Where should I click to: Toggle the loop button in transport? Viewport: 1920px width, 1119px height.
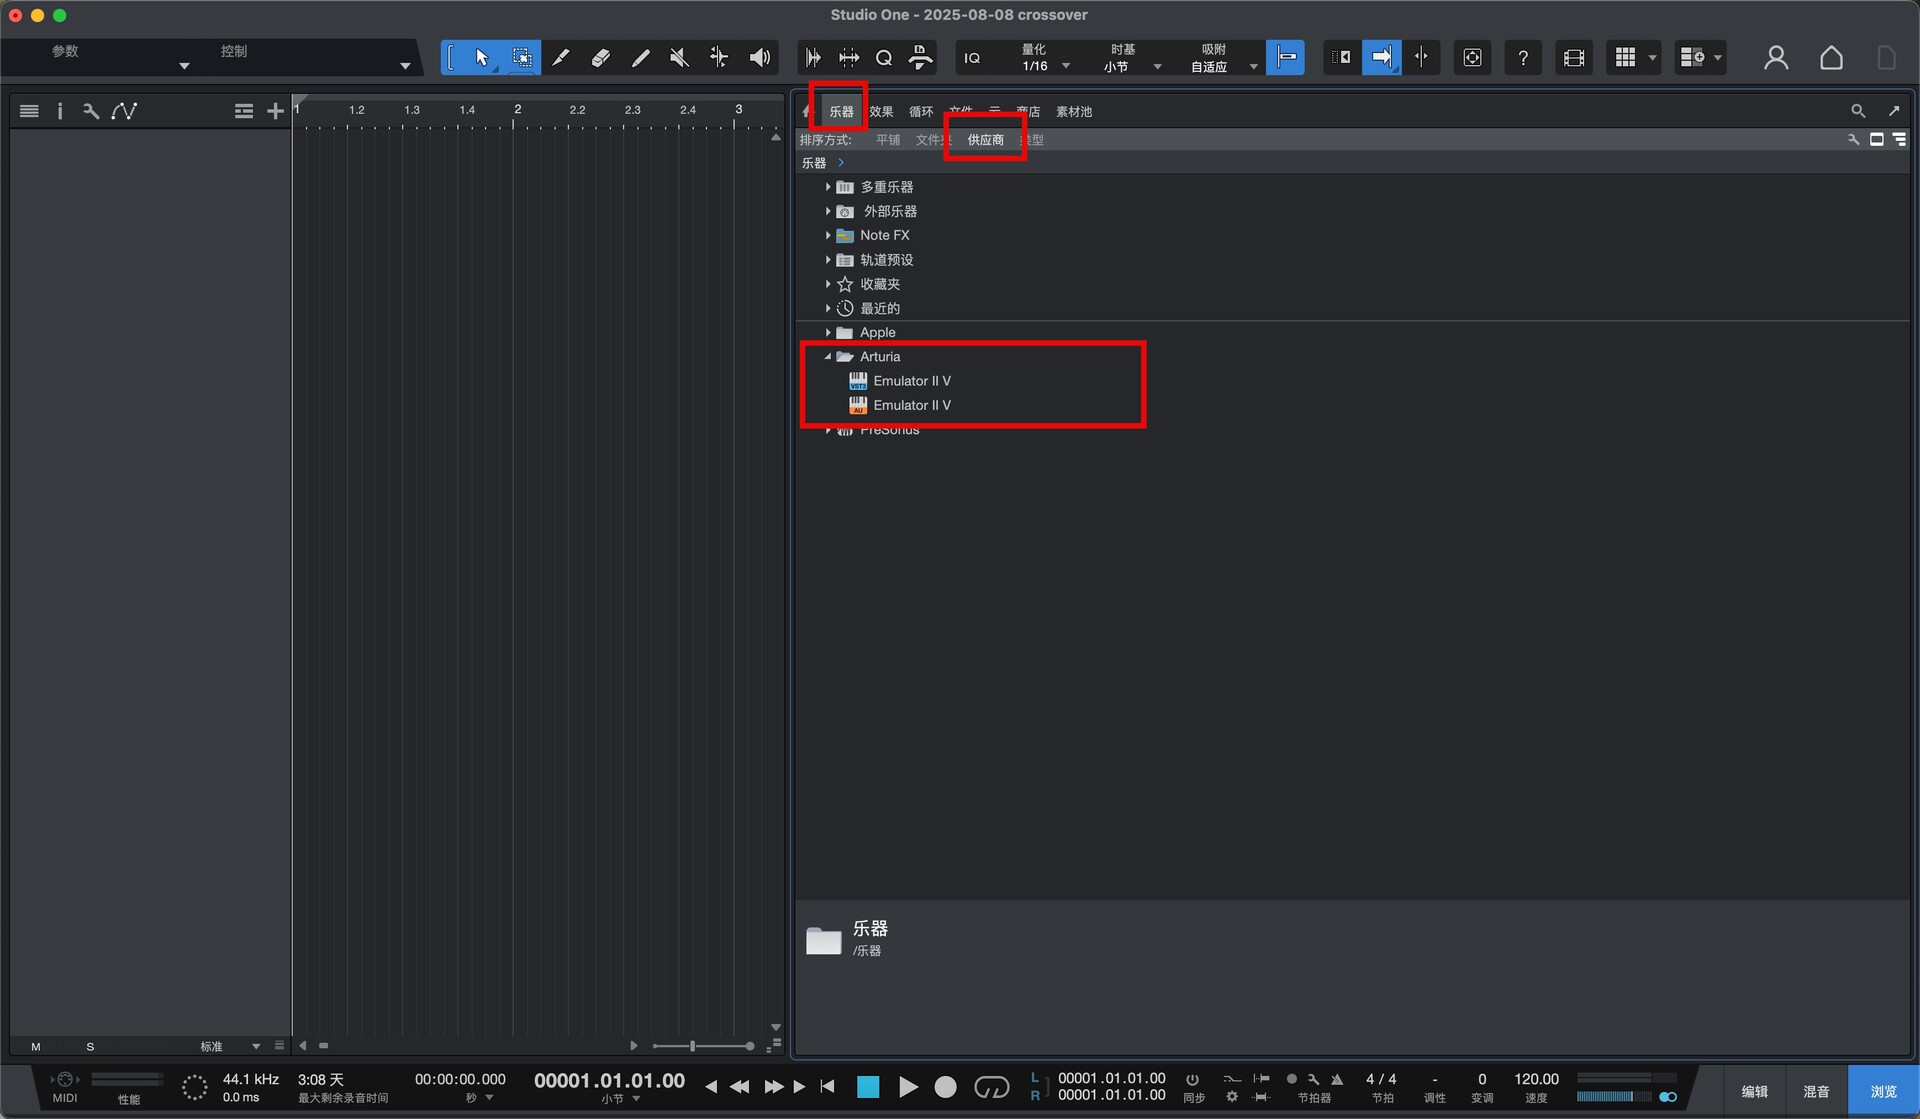coord(991,1087)
